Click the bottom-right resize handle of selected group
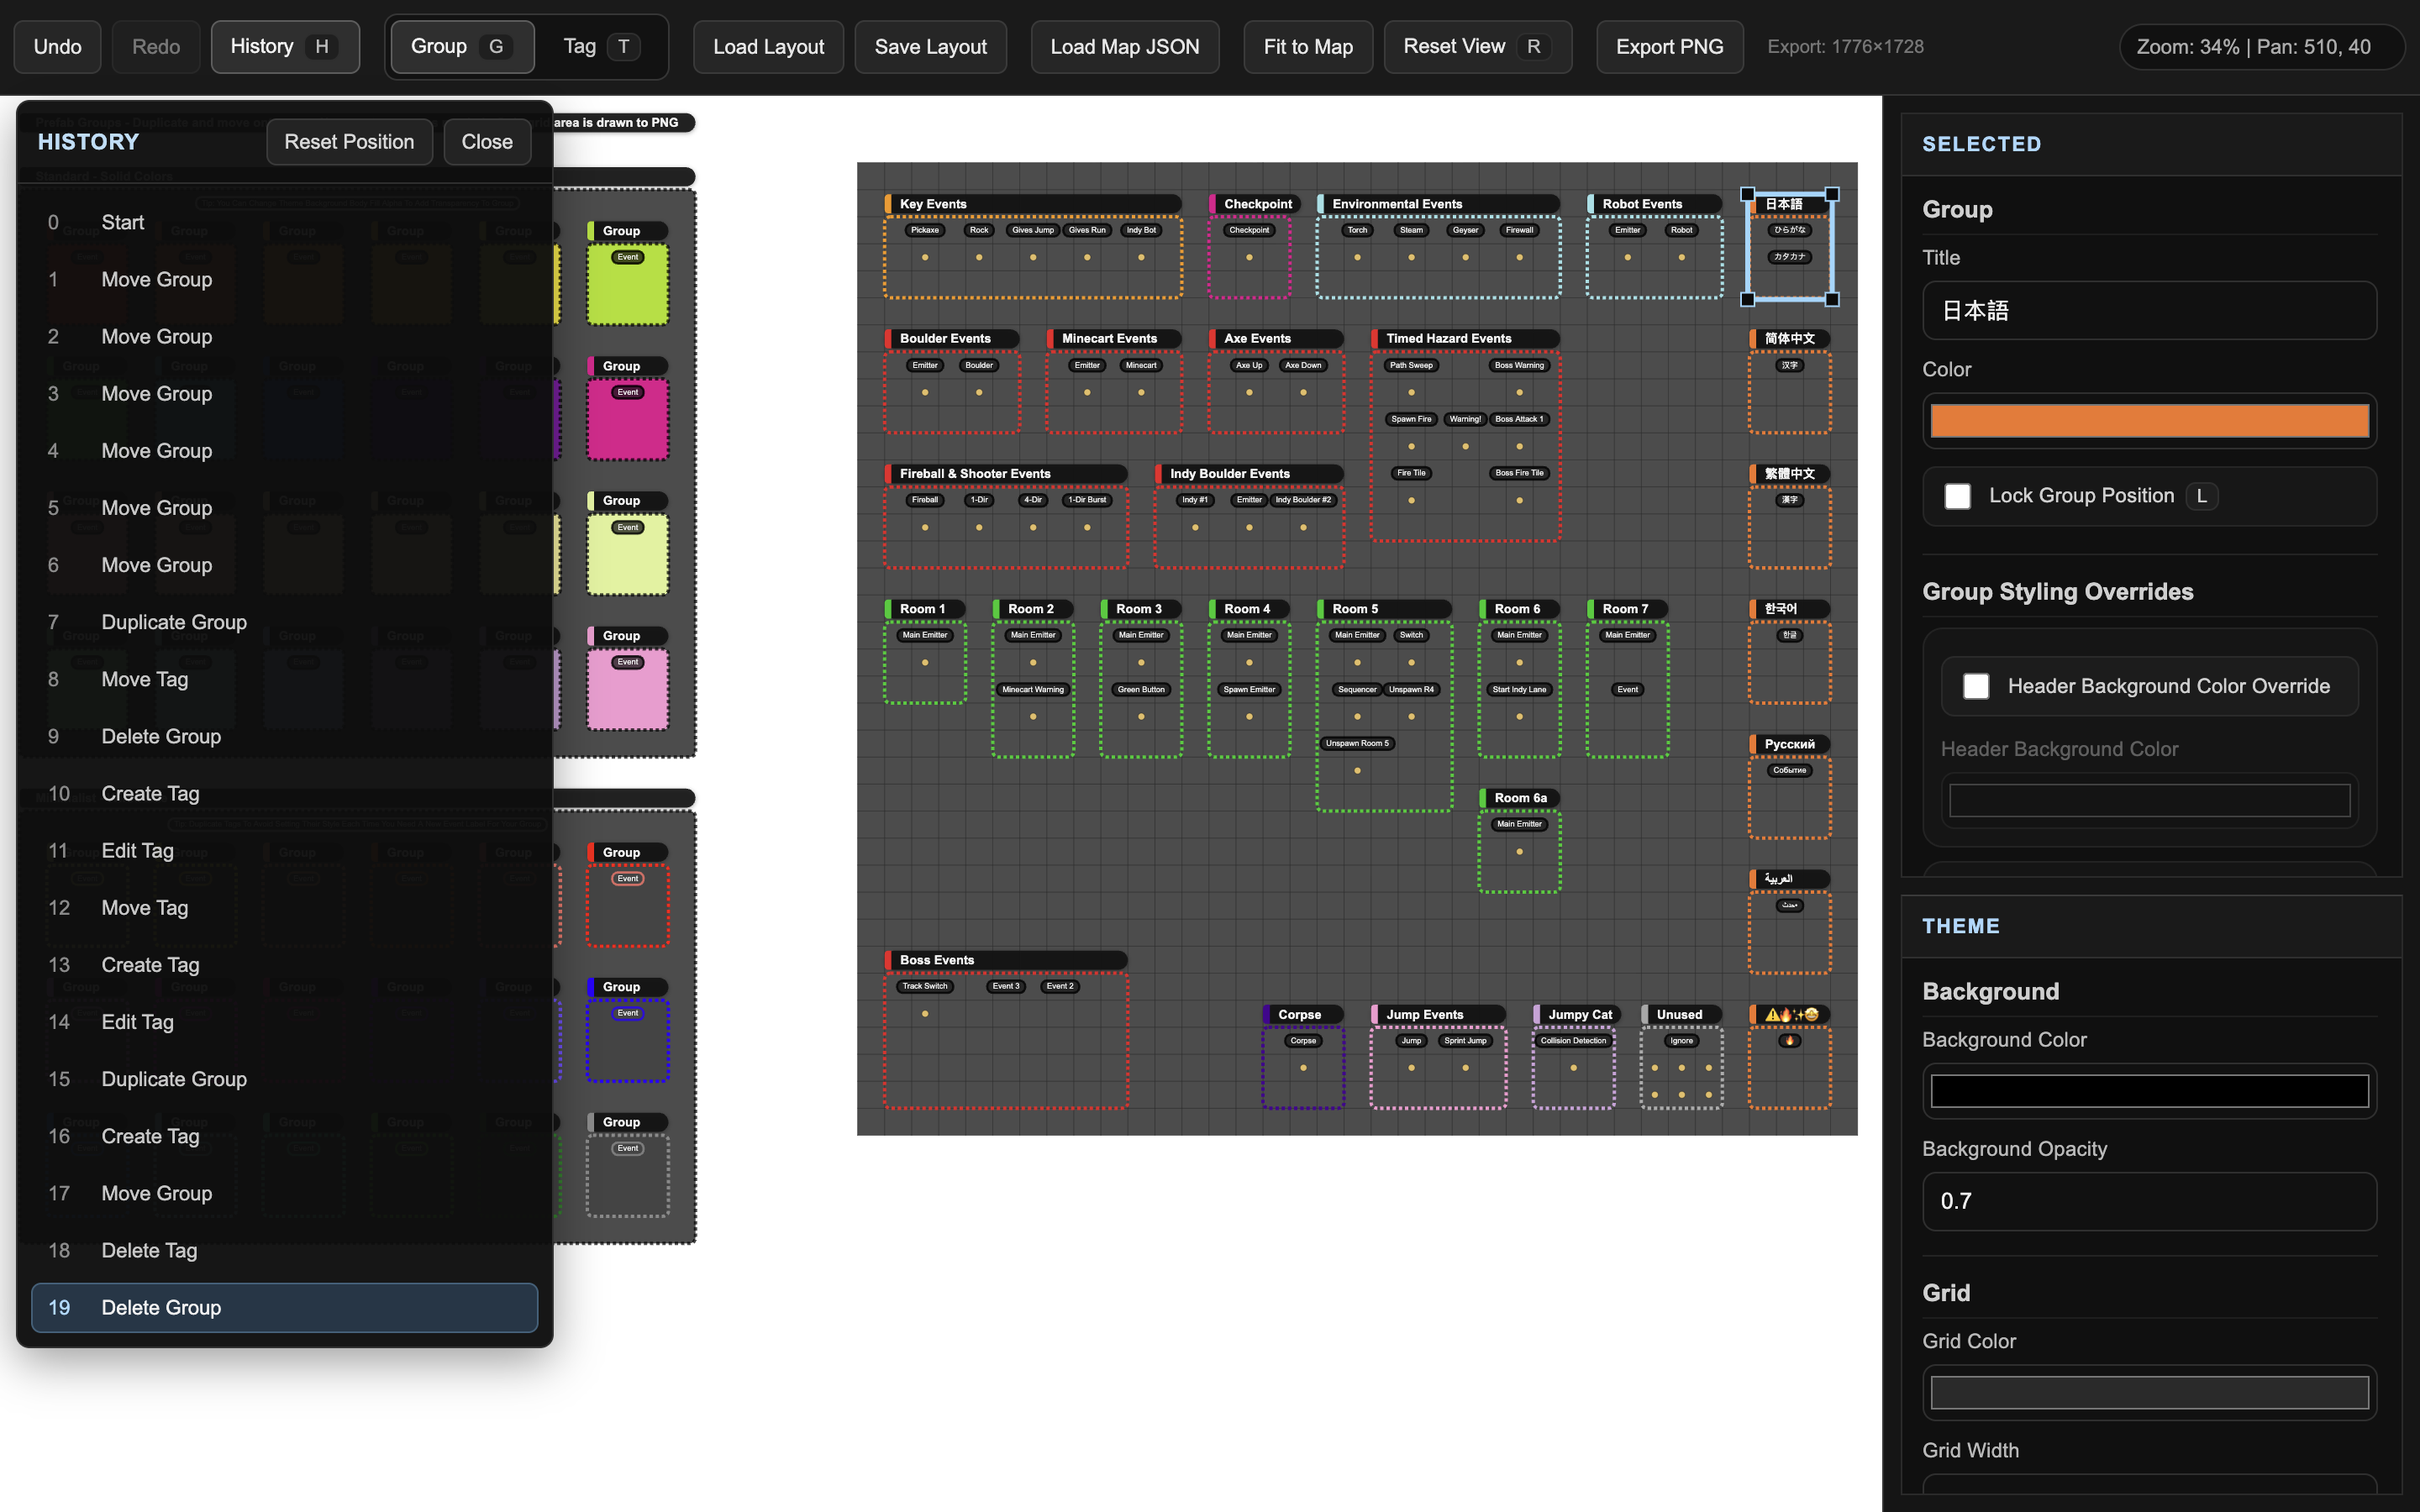Image resolution: width=2420 pixels, height=1512 pixels. pyautogui.click(x=1832, y=299)
